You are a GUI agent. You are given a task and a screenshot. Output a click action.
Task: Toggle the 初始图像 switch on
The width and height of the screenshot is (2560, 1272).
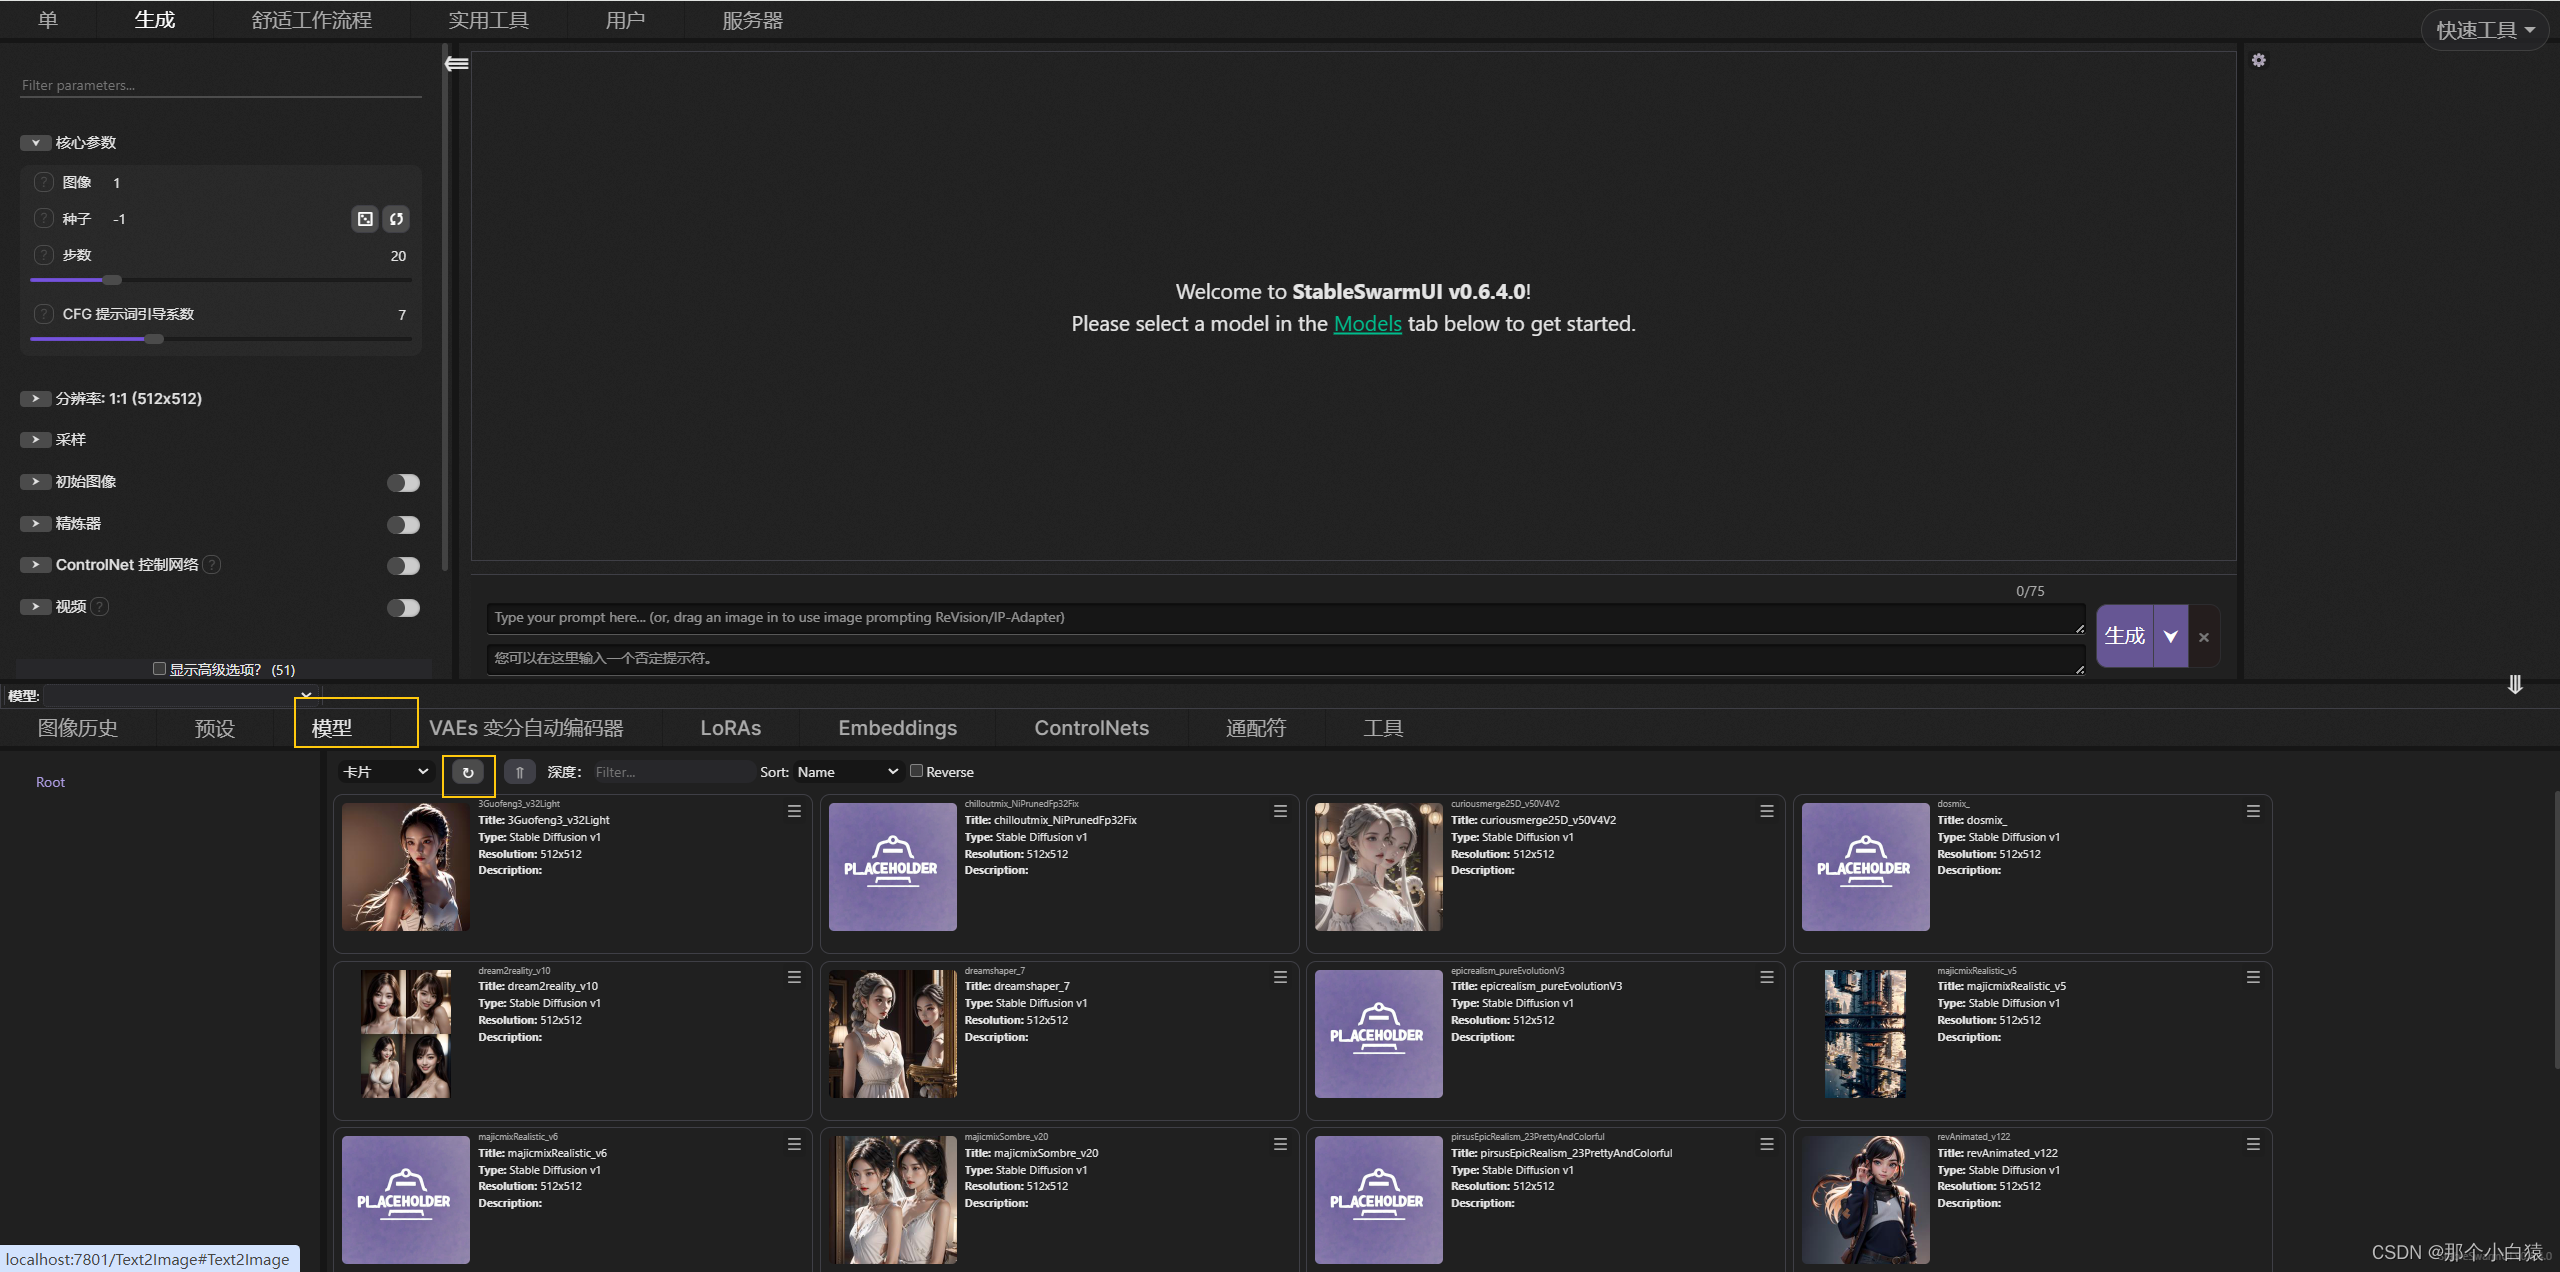click(403, 483)
